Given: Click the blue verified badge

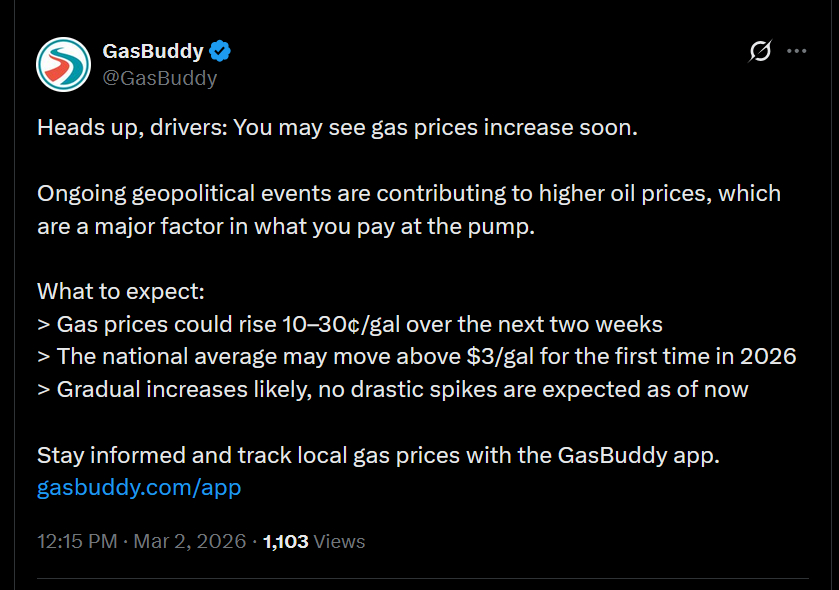Looking at the screenshot, I should click(221, 51).
